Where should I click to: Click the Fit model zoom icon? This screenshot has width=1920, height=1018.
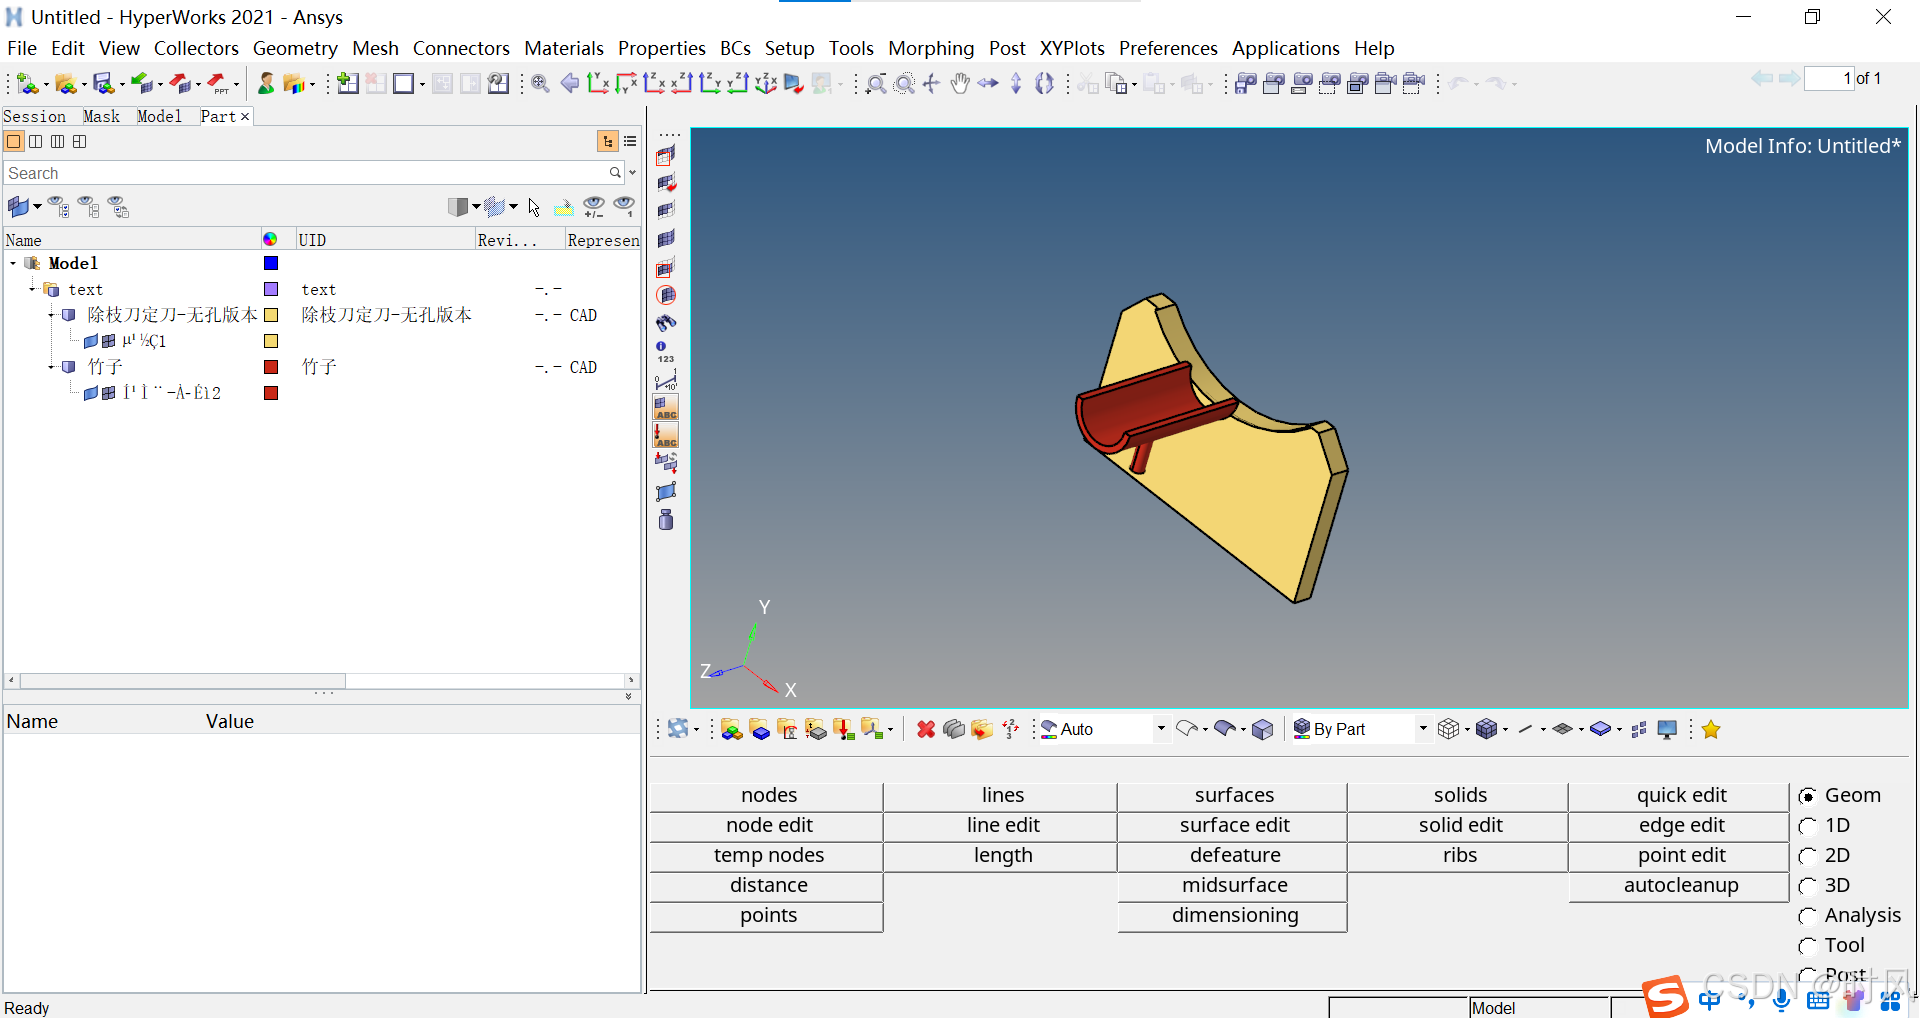[x=540, y=84]
